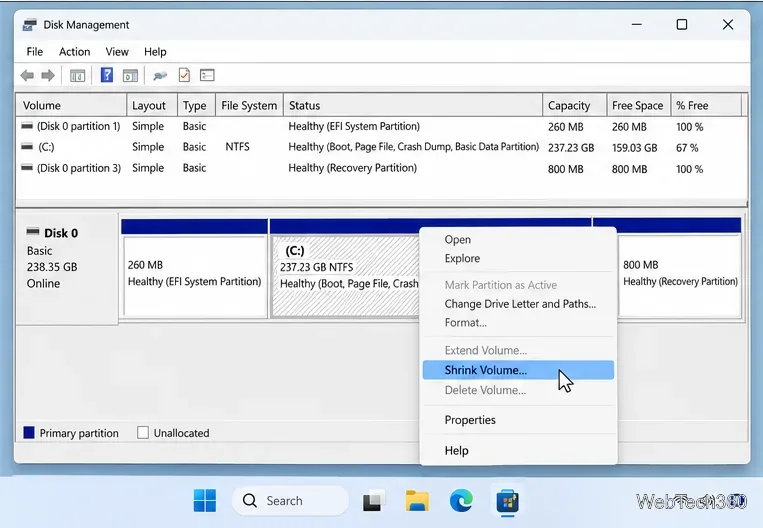Click "Healthy (EFI System Partition)" status in list

354,127
